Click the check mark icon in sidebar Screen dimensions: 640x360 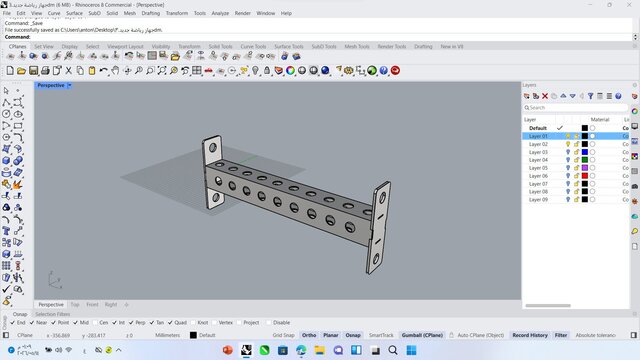tap(6, 289)
